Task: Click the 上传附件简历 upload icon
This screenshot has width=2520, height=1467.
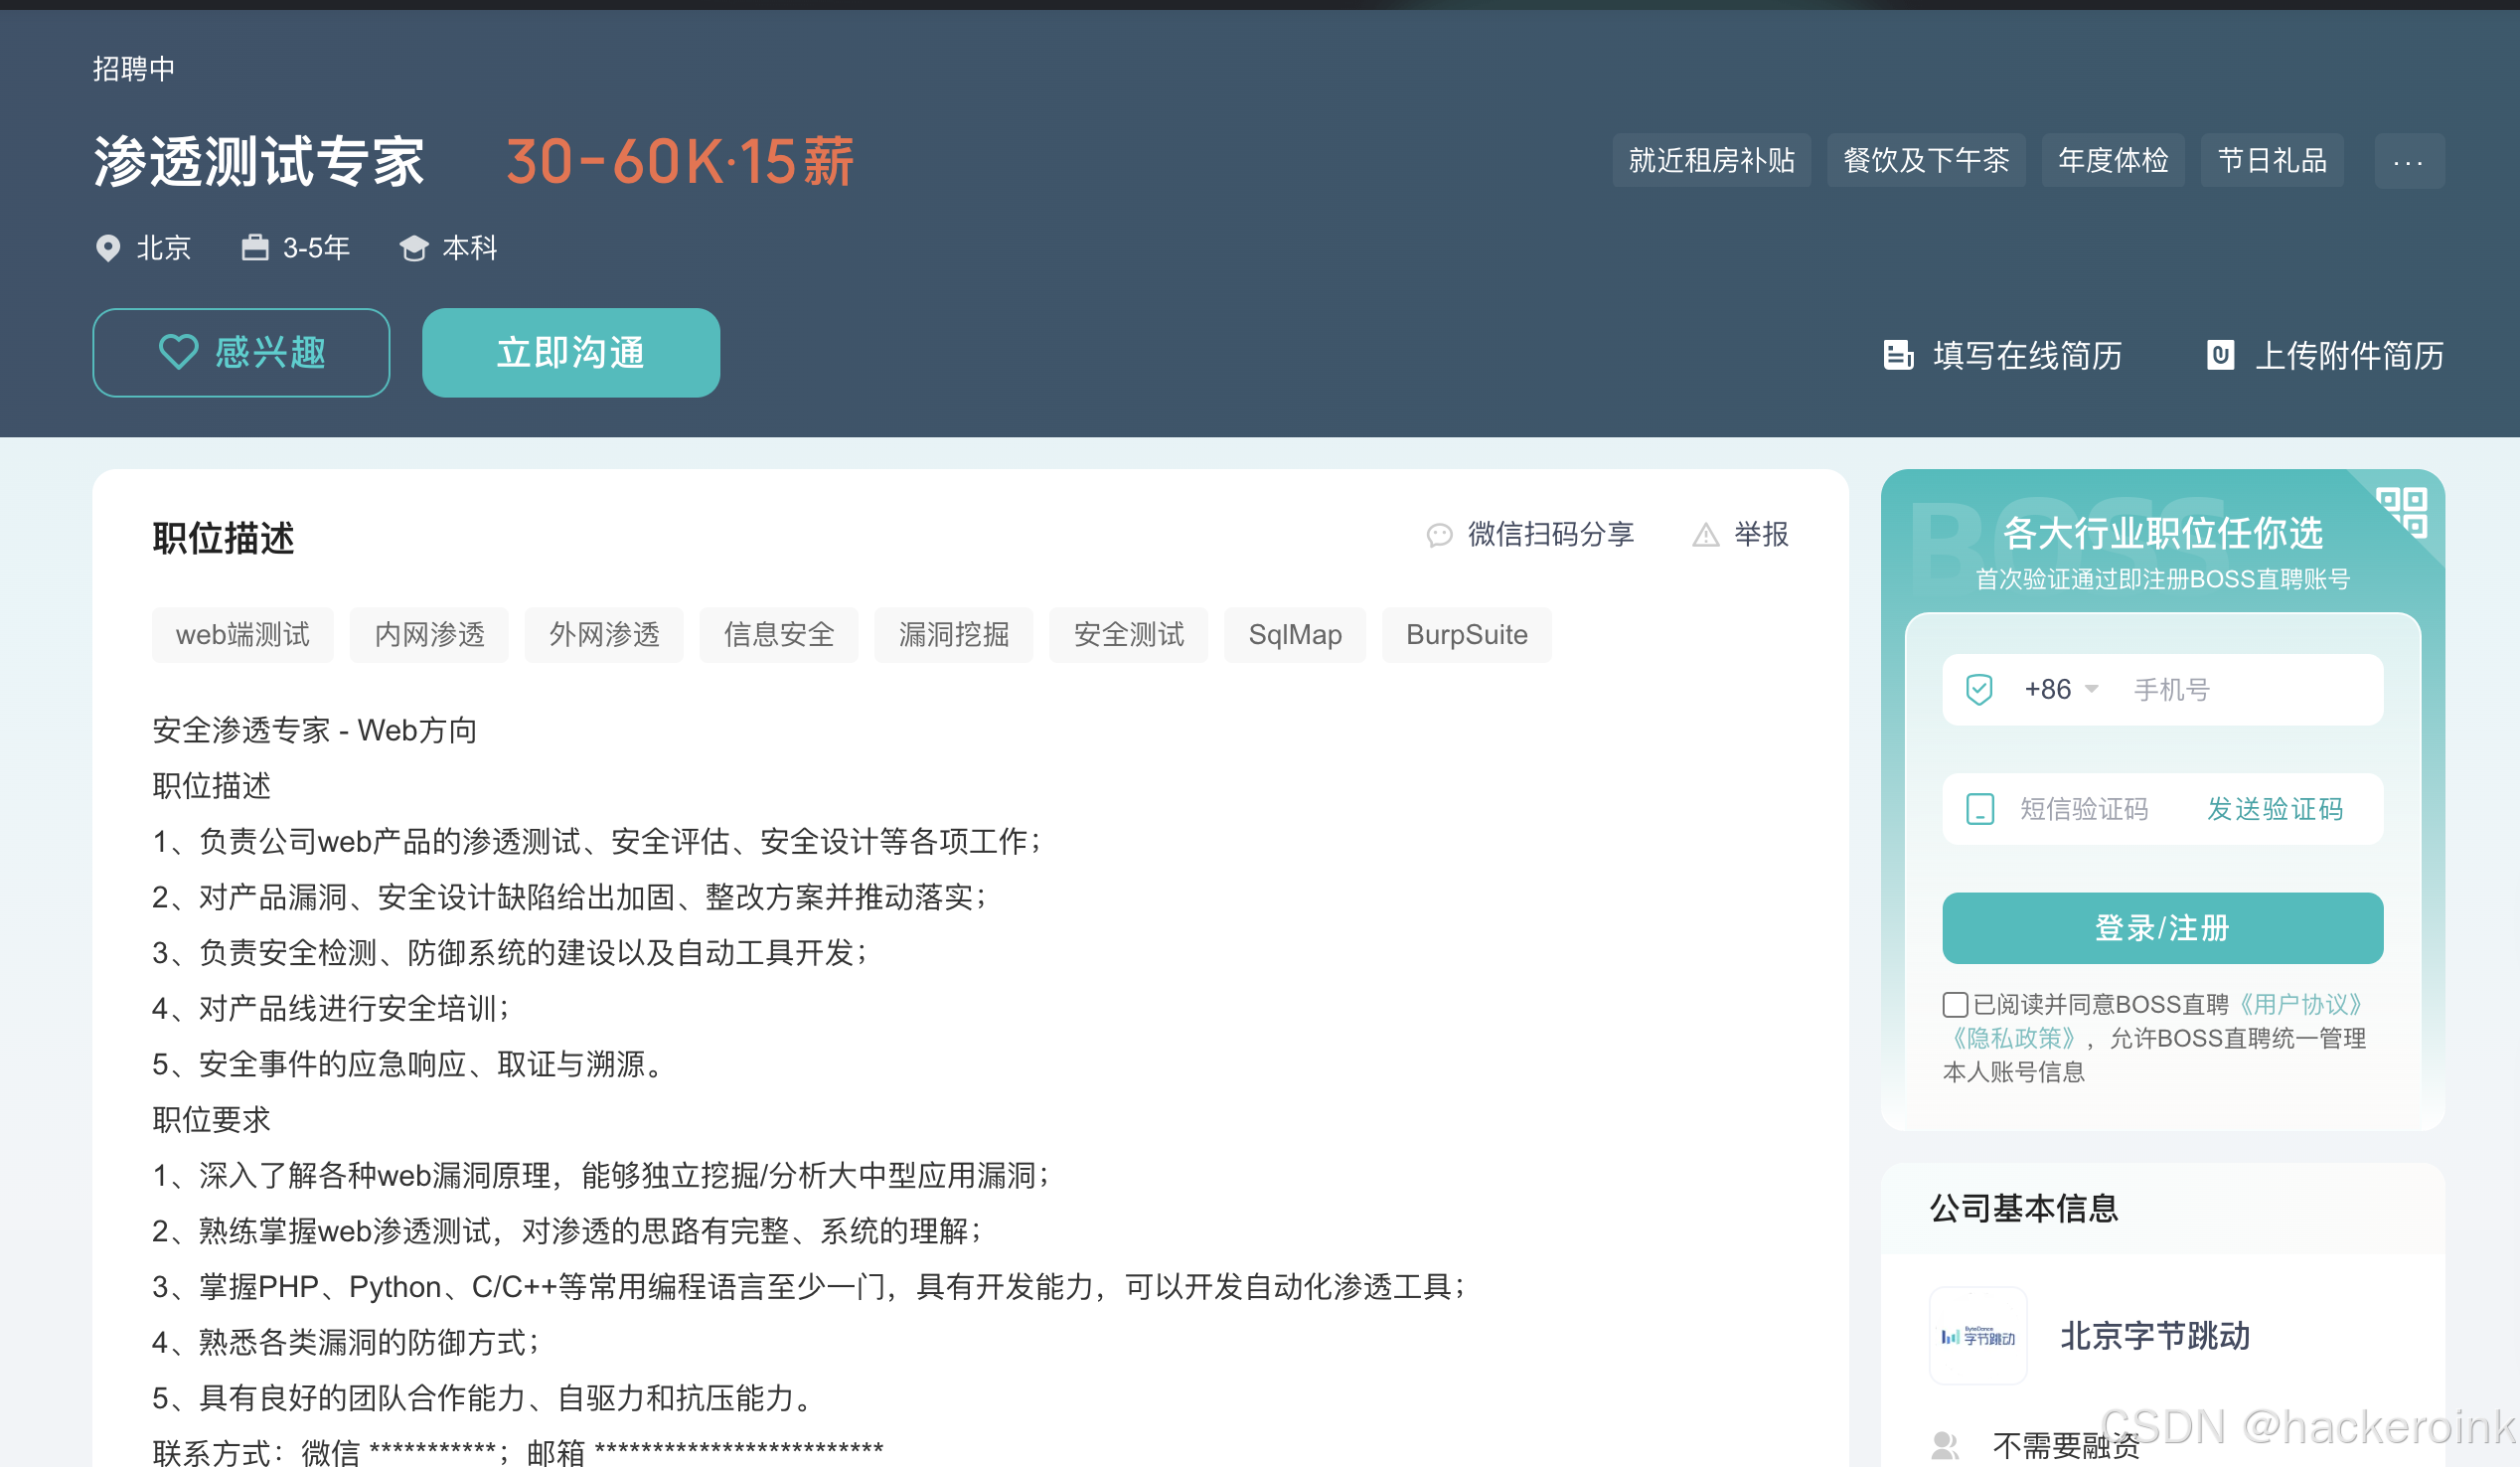Action: (x=2221, y=355)
